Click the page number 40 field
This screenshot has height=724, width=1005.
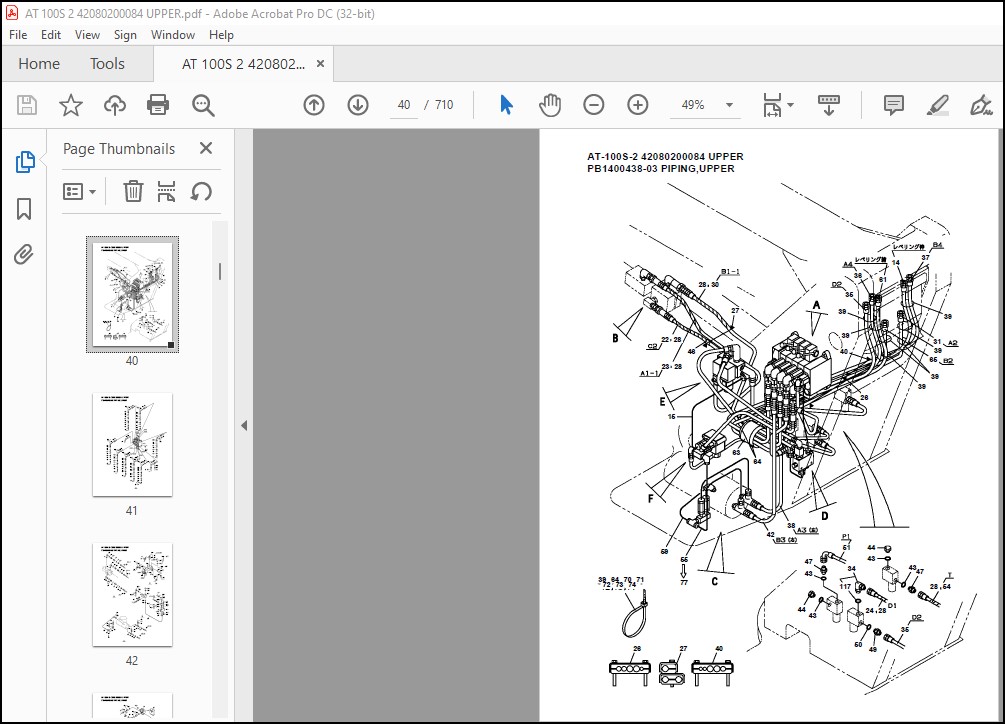[x=404, y=105]
